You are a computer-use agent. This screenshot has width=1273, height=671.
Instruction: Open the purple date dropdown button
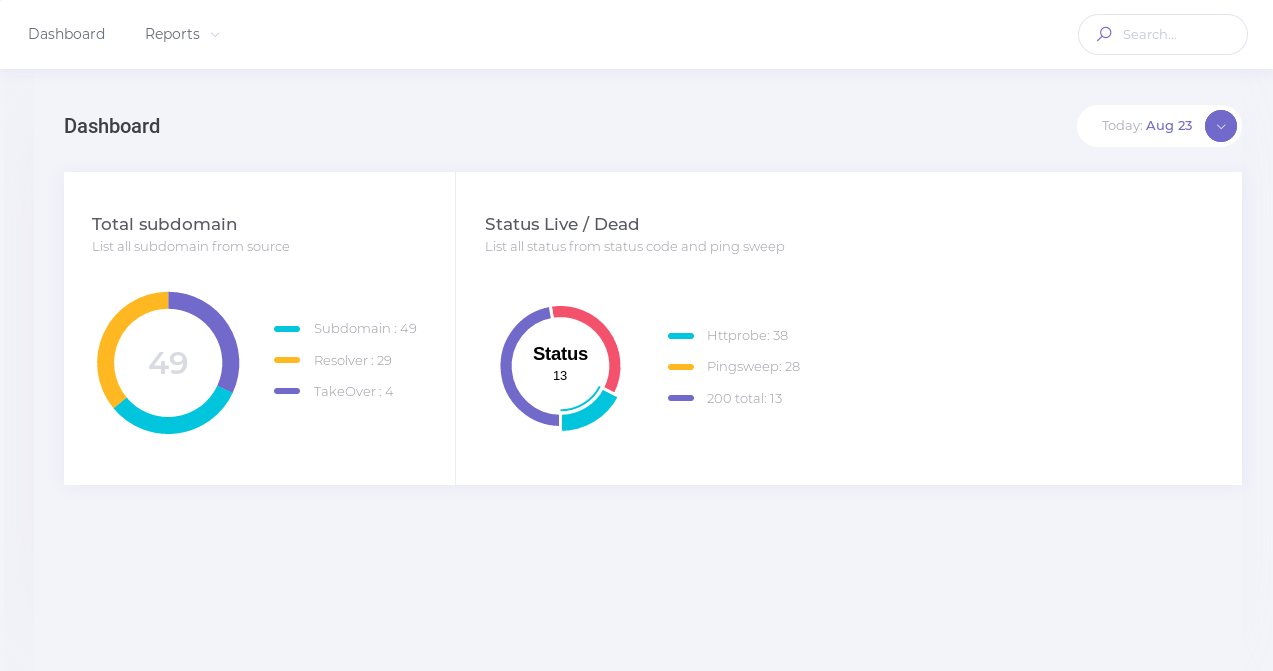pos(1220,126)
